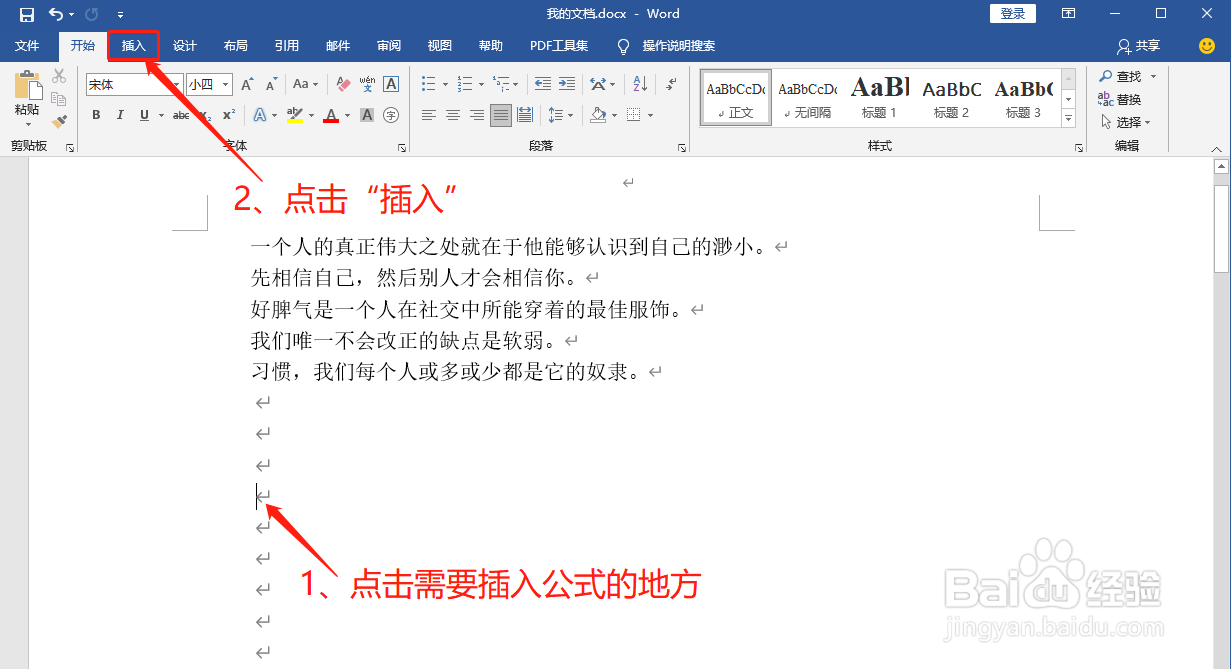Open the font name dropdown
The width and height of the screenshot is (1231, 669).
point(177,84)
